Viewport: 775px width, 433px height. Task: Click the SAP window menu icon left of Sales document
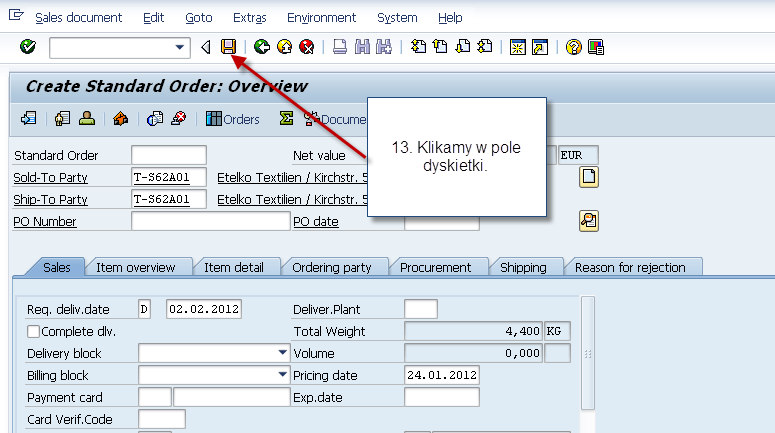[x=16, y=15]
